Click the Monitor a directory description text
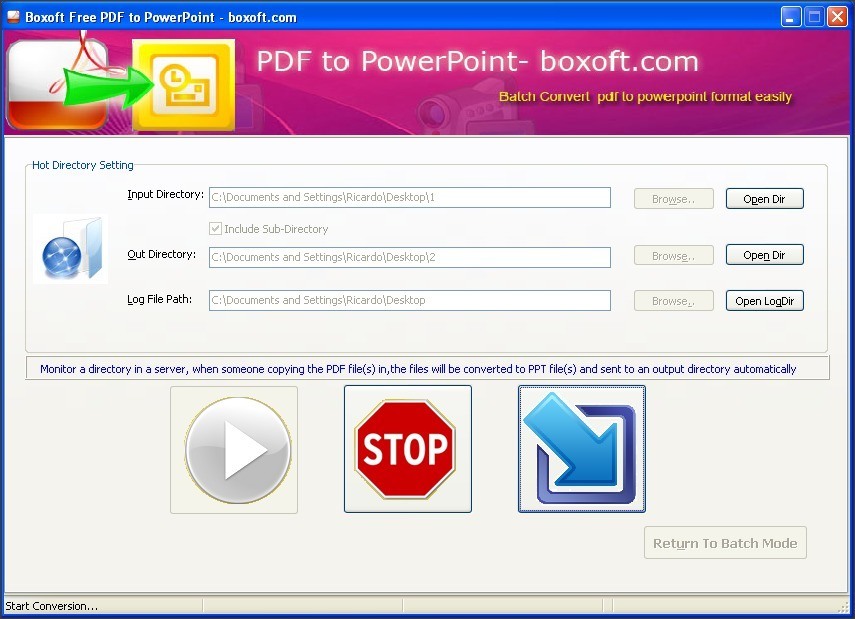This screenshot has width=855, height=619. point(418,369)
